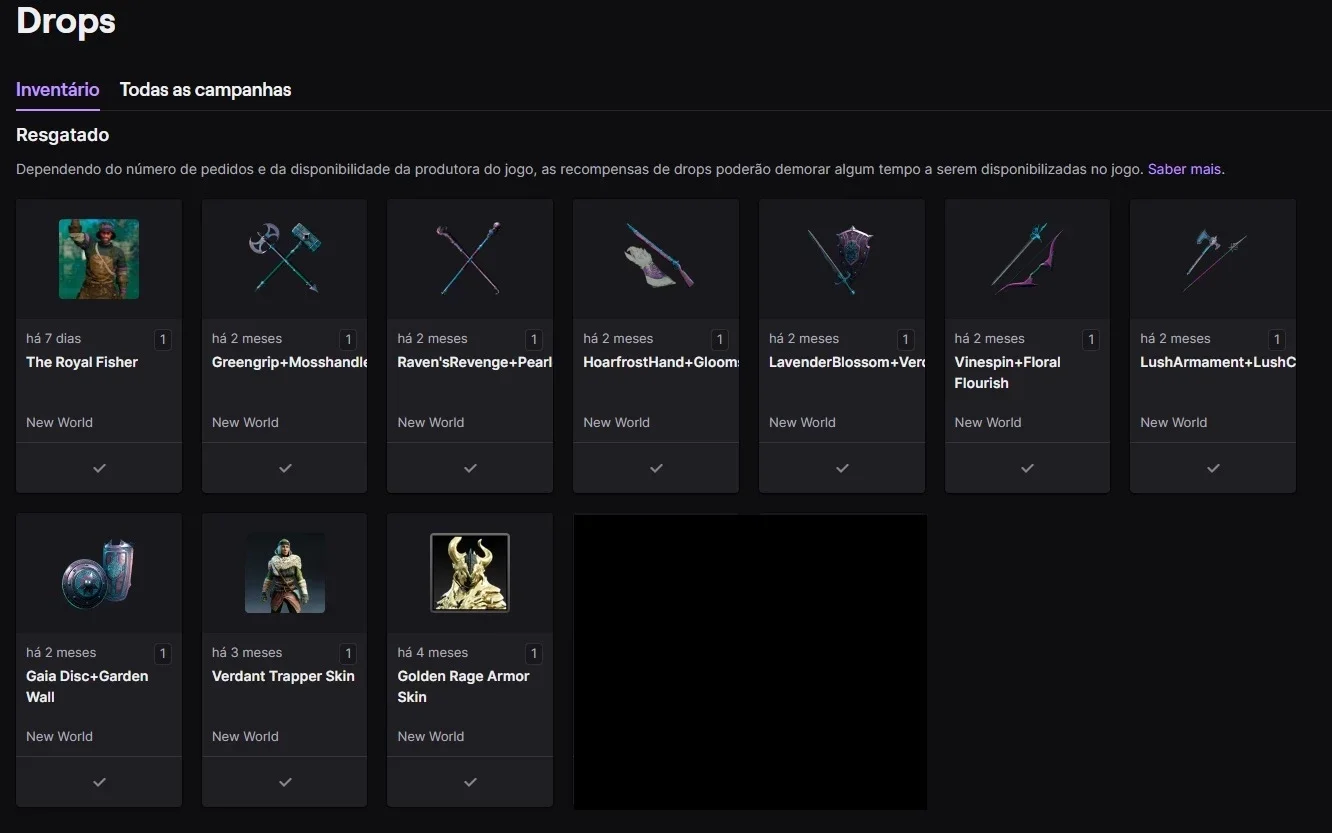This screenshot has width=1332, height=833.
Task: Click the checkmark under Gaia Disc+Garden Wall
Action: (99, 782)
